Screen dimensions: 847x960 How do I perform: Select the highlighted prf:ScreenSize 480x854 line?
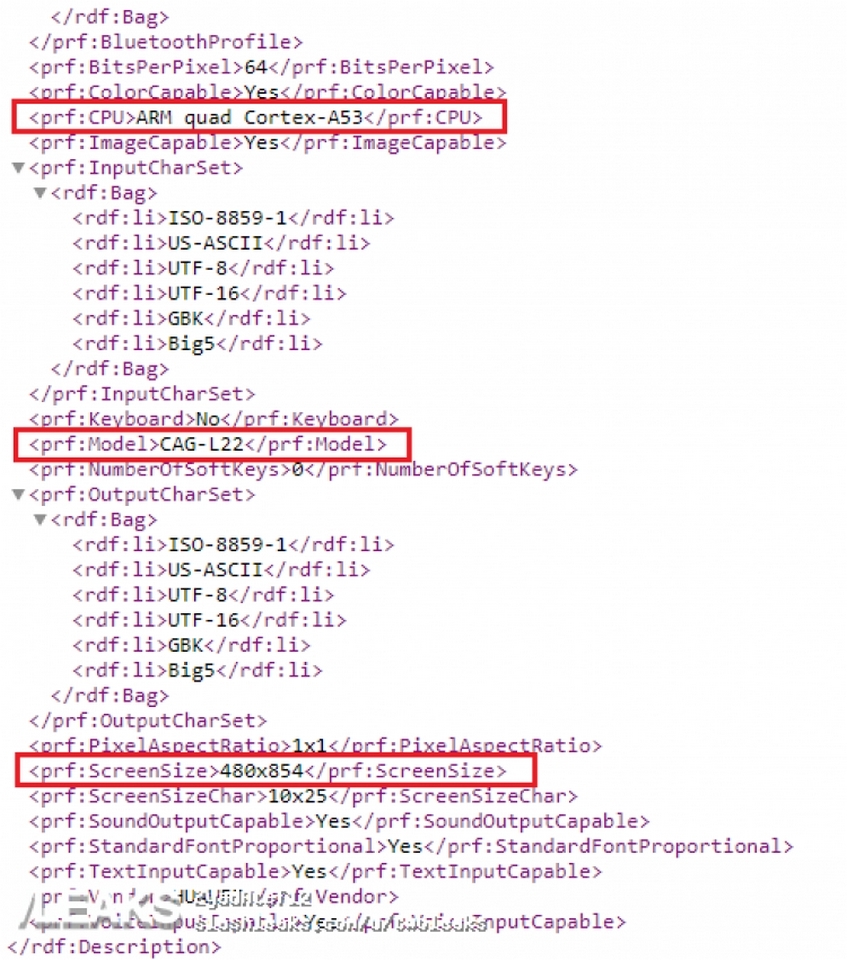point(268,770)
